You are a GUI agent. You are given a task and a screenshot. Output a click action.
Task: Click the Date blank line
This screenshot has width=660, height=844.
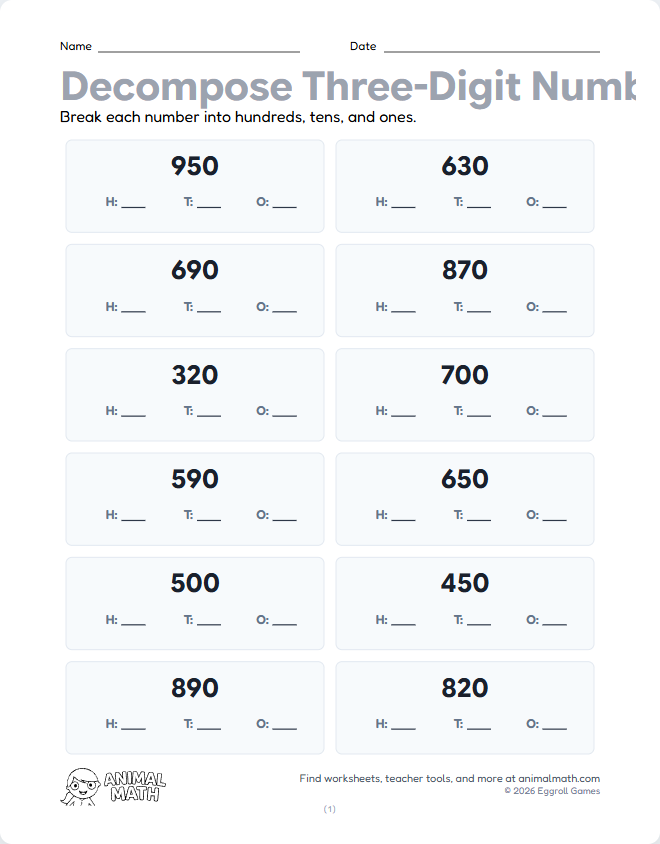tap(491, 47)
